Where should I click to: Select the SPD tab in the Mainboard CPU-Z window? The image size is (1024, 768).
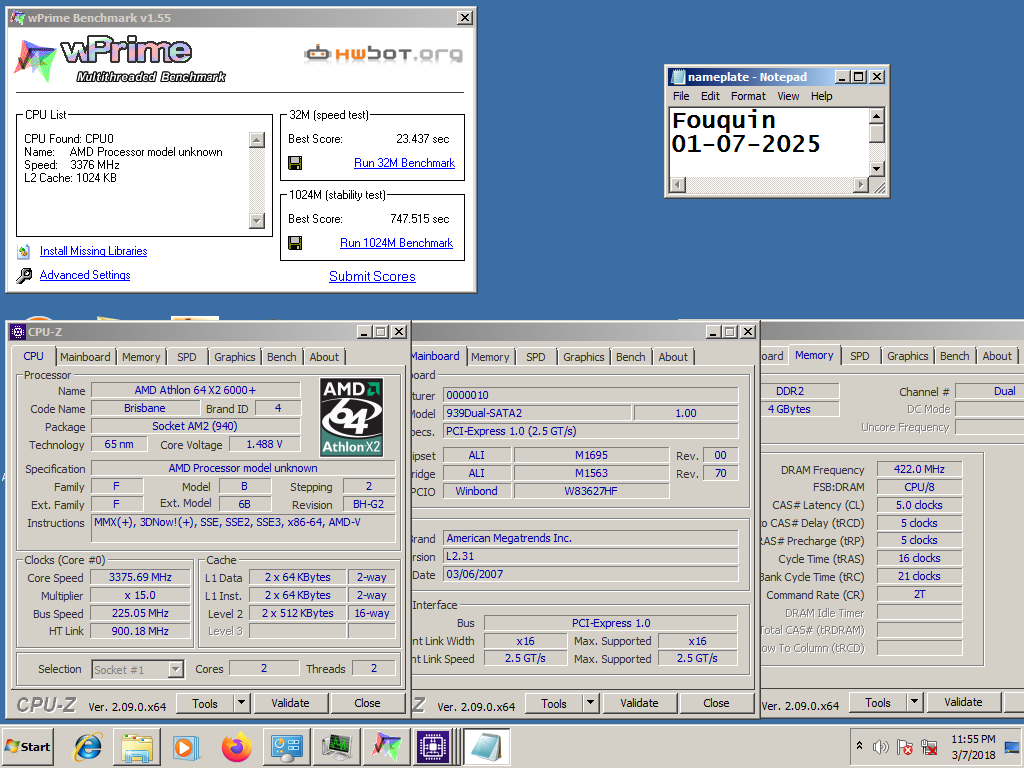pos(536,357)
